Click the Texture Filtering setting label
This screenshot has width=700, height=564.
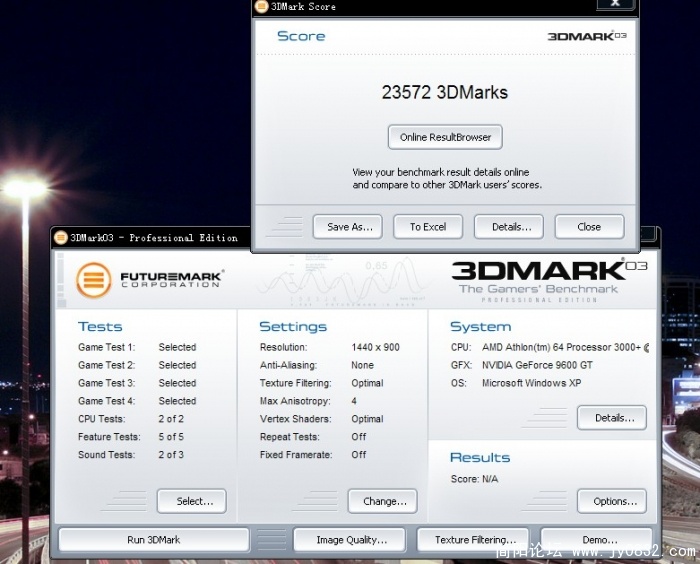coord(296,383)
